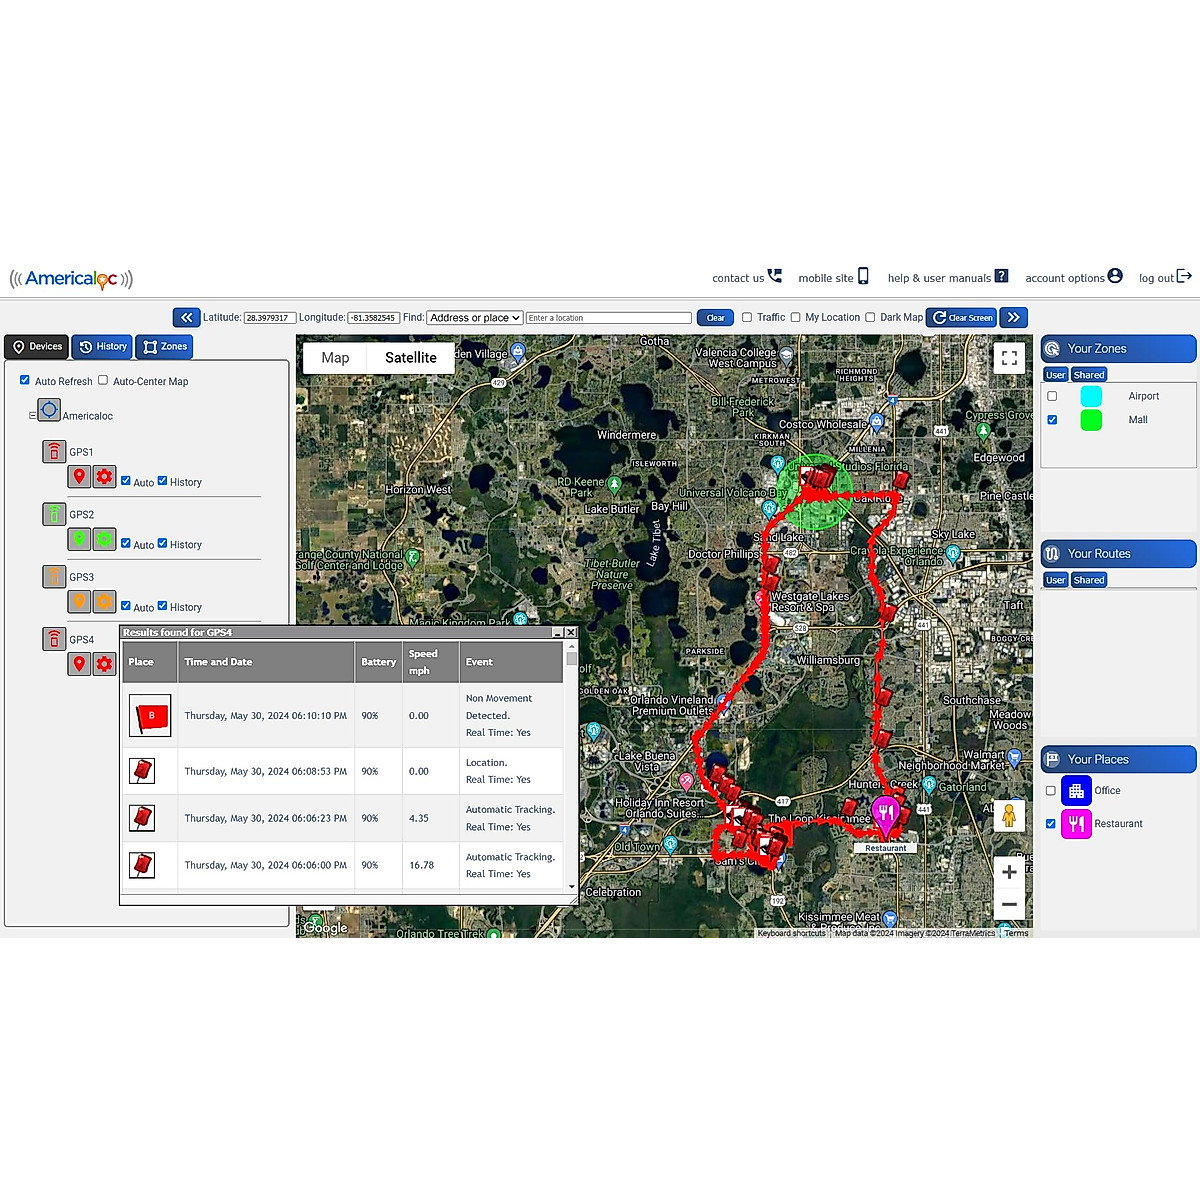Click the double-right arrow button
This screenshot has height=1200, width=1200.
pos(1013,317)
